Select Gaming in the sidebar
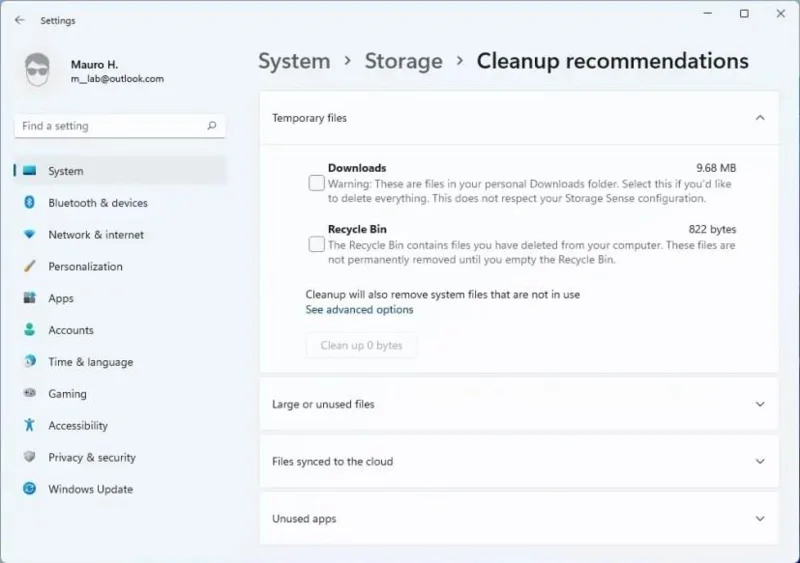 tap(120, 394)
